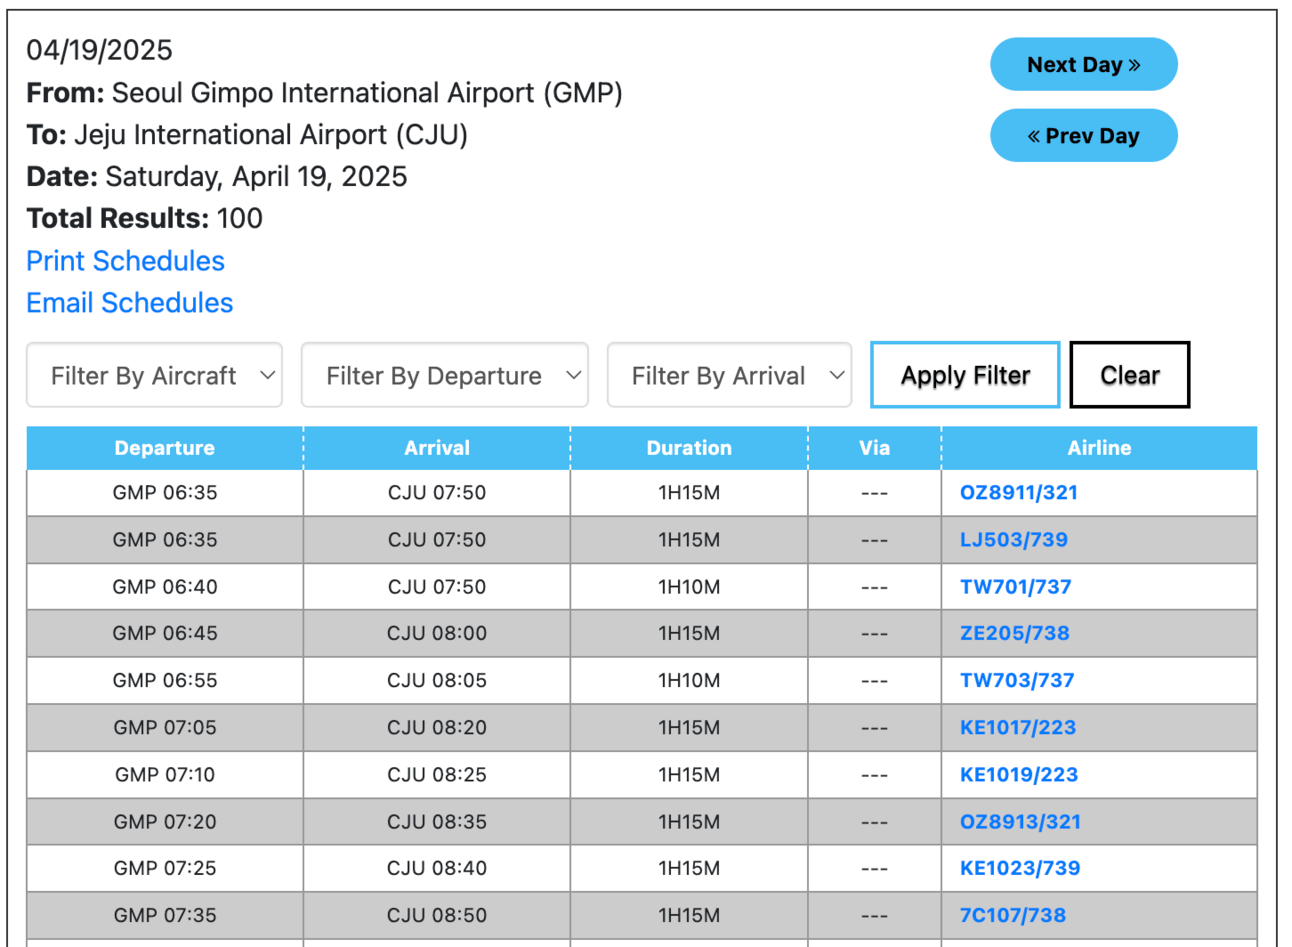
Task: Open the Email Schedules link
Action: pos(129,303)
